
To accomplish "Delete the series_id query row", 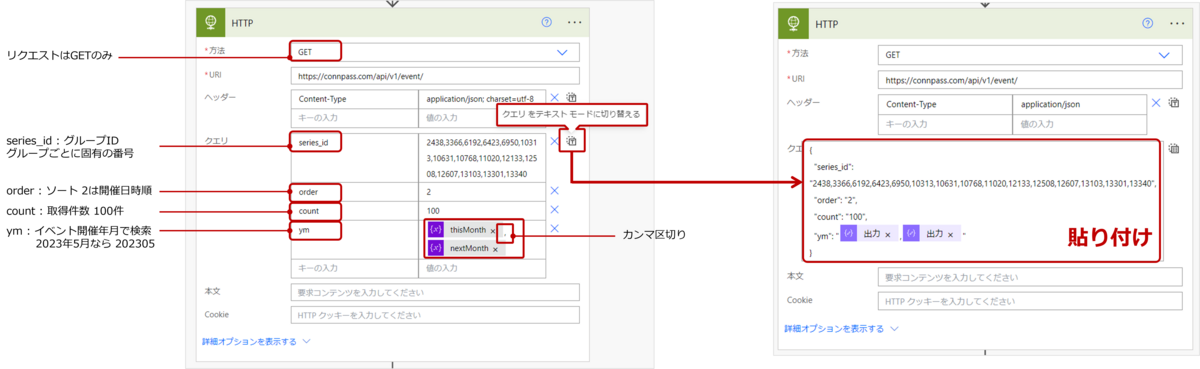I will coord(554,142).
